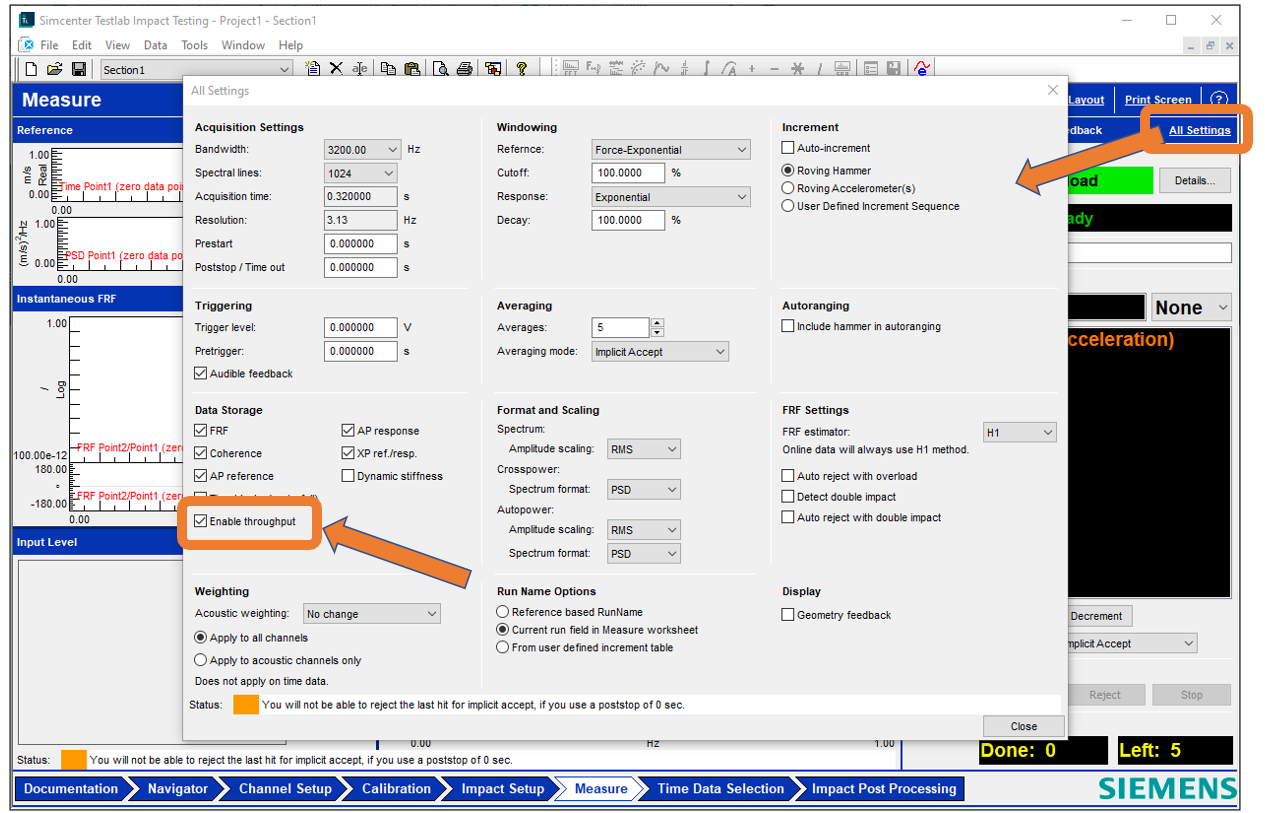Screen dimensions: 1265x813
Task: Go to the Impact Setup workflow tab
Action: click(x=502, y=789)
